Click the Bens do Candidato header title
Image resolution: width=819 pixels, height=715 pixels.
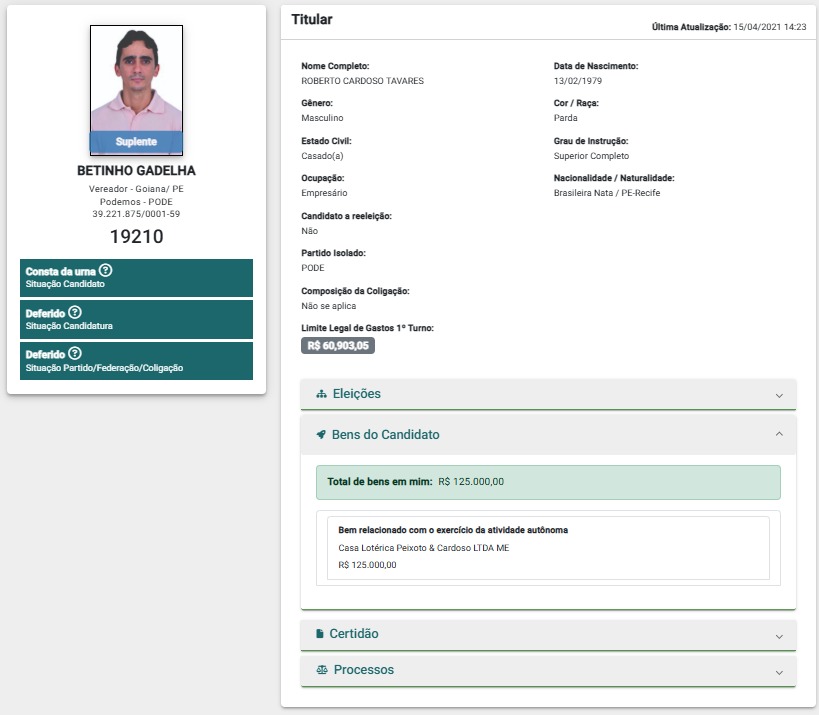(x=385, y=435)
